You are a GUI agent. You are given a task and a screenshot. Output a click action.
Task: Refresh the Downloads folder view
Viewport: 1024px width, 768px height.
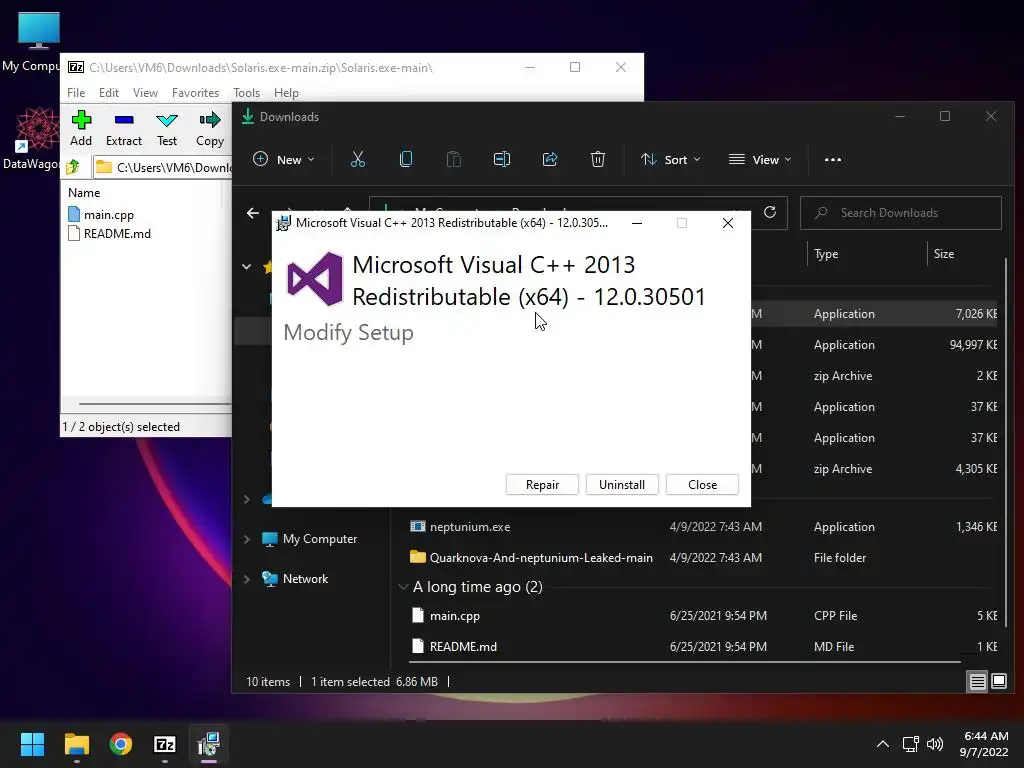click(770, 212)
